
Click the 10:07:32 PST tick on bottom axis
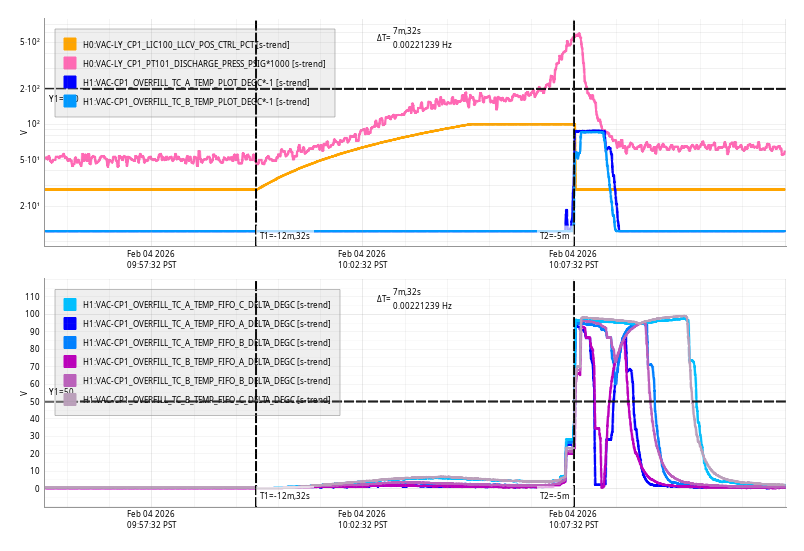click(x=572, y=519)
